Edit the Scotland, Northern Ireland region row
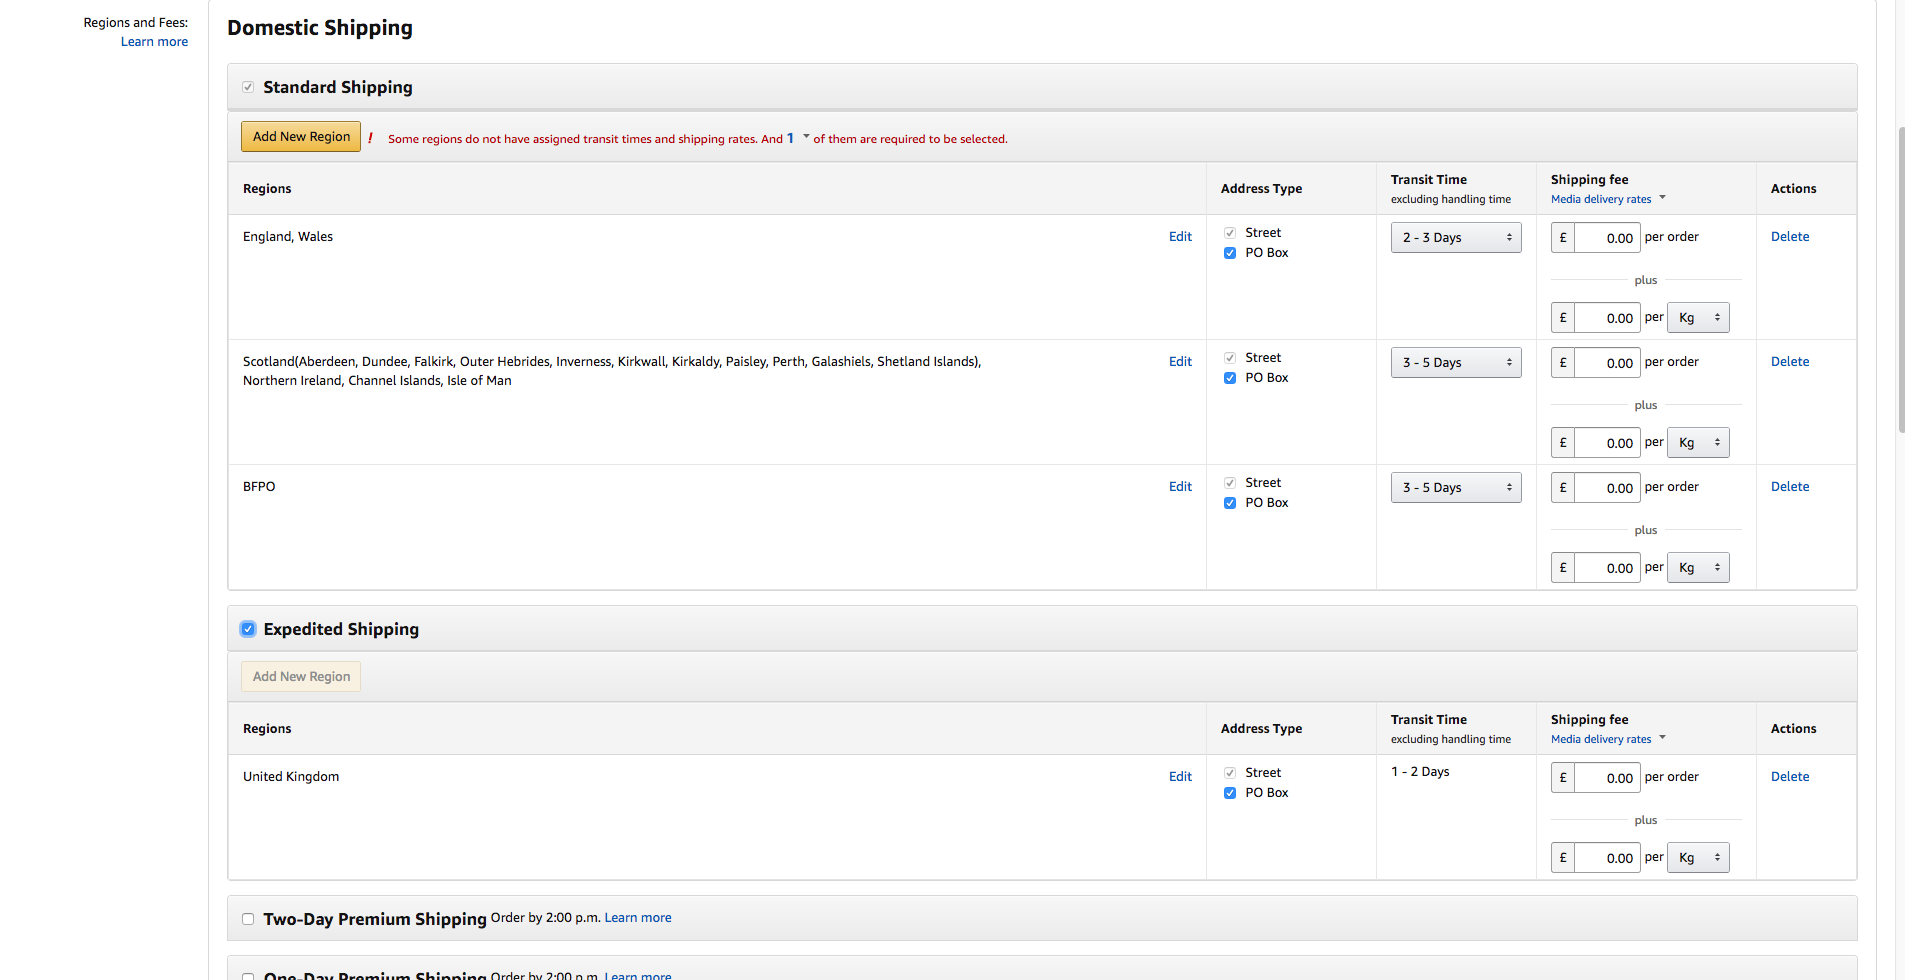This screenshot has height=980, width=1905. coord(1180,362)
